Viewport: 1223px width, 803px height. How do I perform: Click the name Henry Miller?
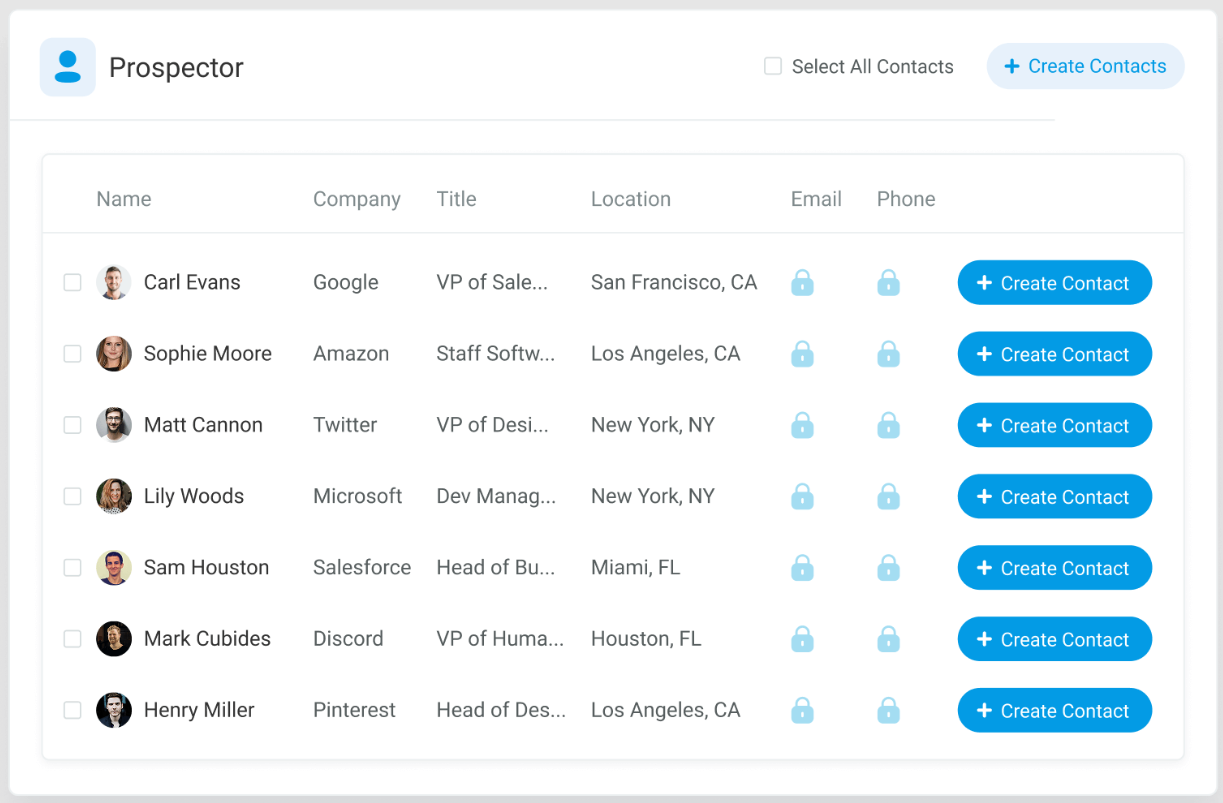[x=199, y=710]
